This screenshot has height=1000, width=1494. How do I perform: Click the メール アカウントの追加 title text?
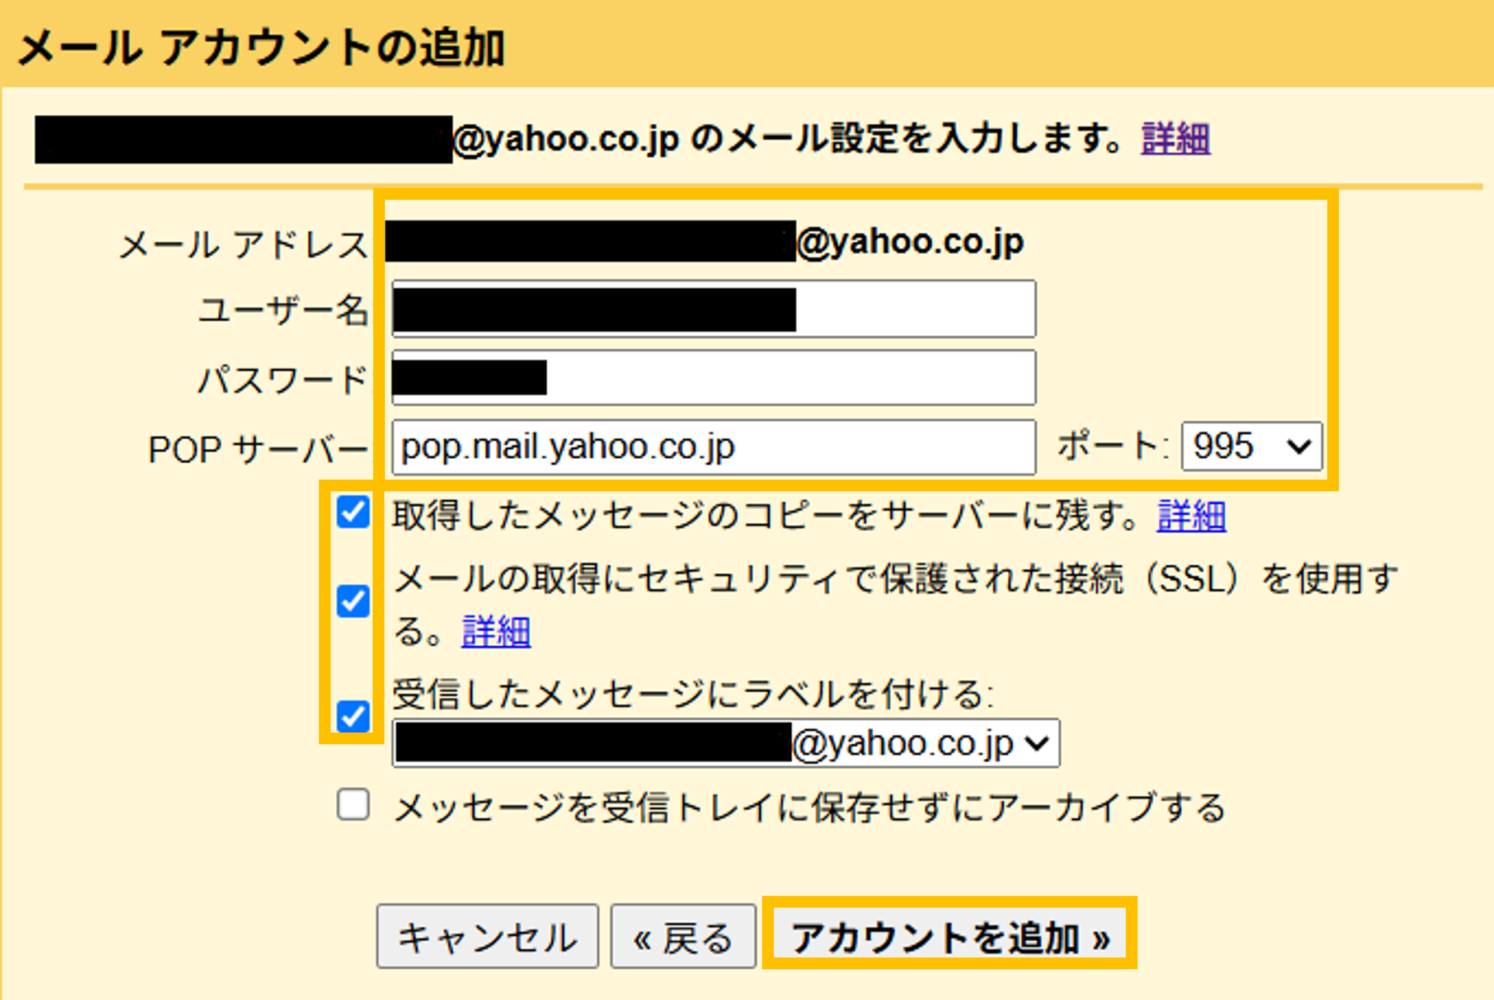[x=262, y=47]
